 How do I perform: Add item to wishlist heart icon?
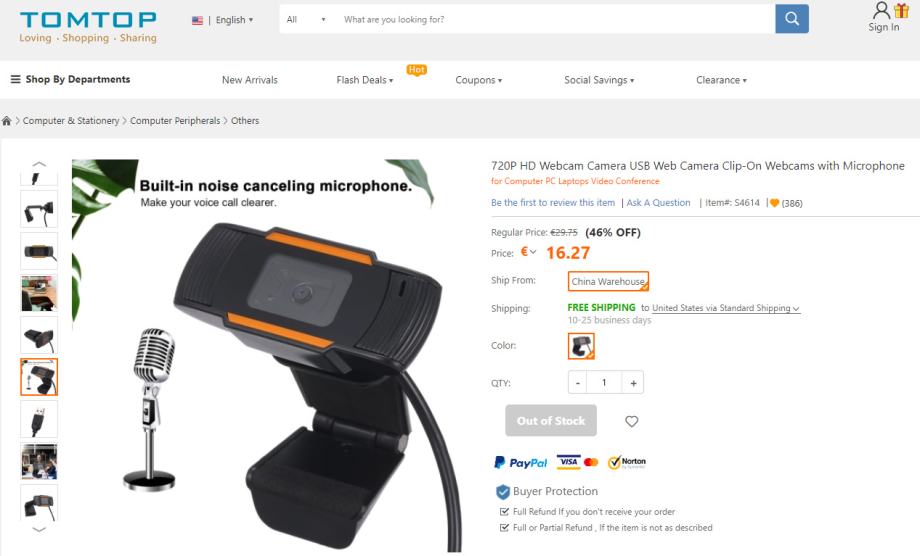[x=631, y=421]
